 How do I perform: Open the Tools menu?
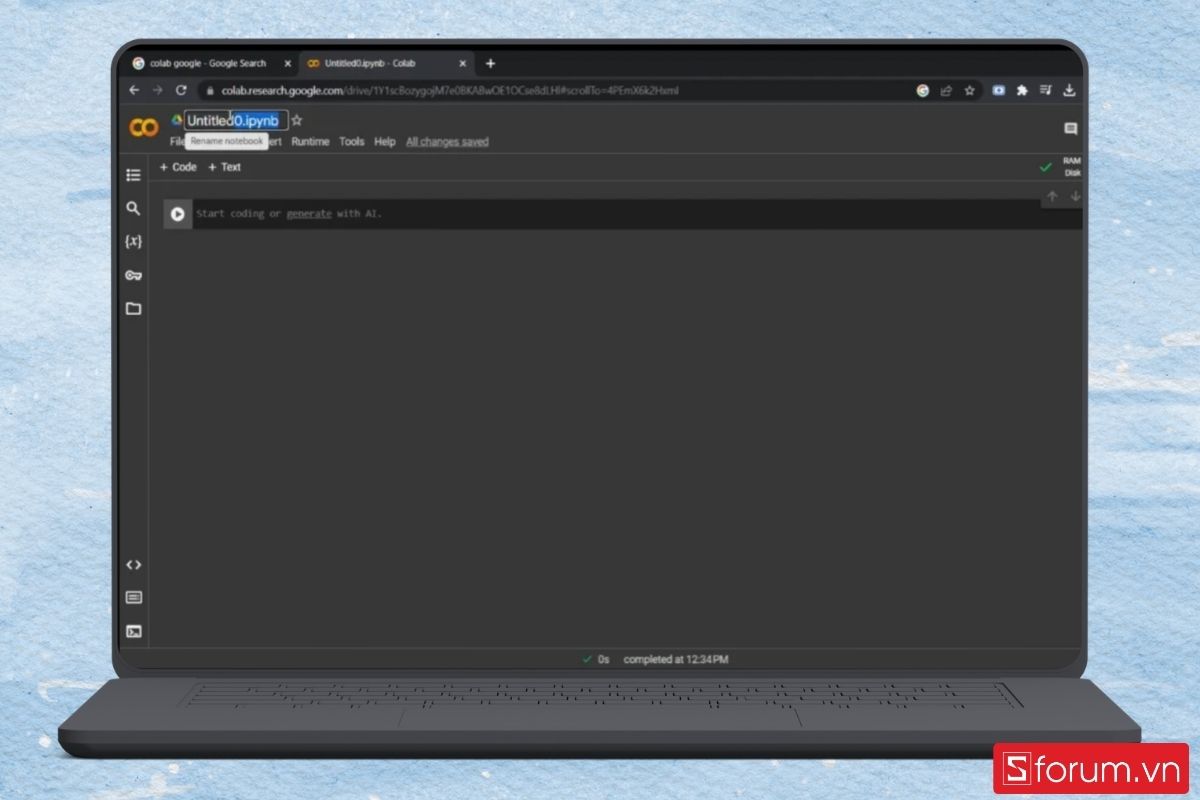[x=351, y=142]
